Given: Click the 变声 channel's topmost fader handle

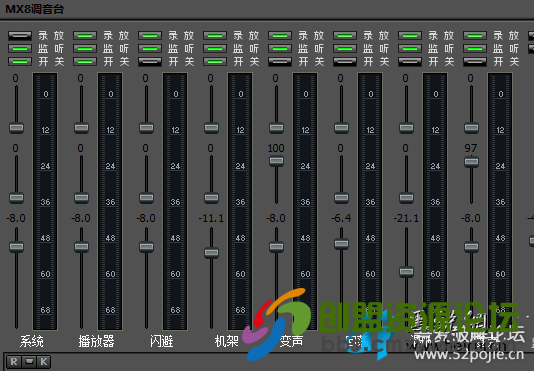Looking at the screenshot, I should point(277,128).
